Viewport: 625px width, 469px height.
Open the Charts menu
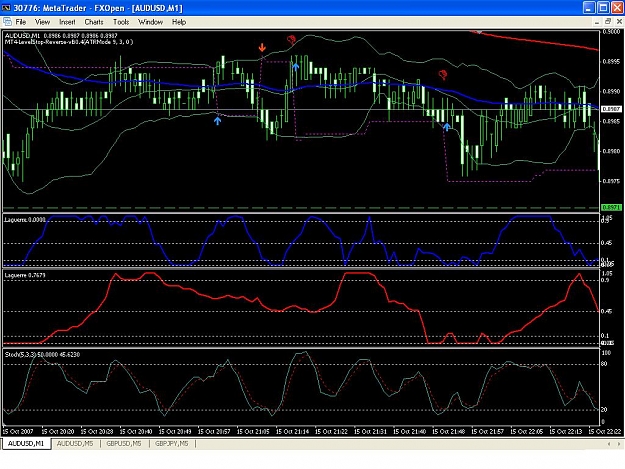94,22
